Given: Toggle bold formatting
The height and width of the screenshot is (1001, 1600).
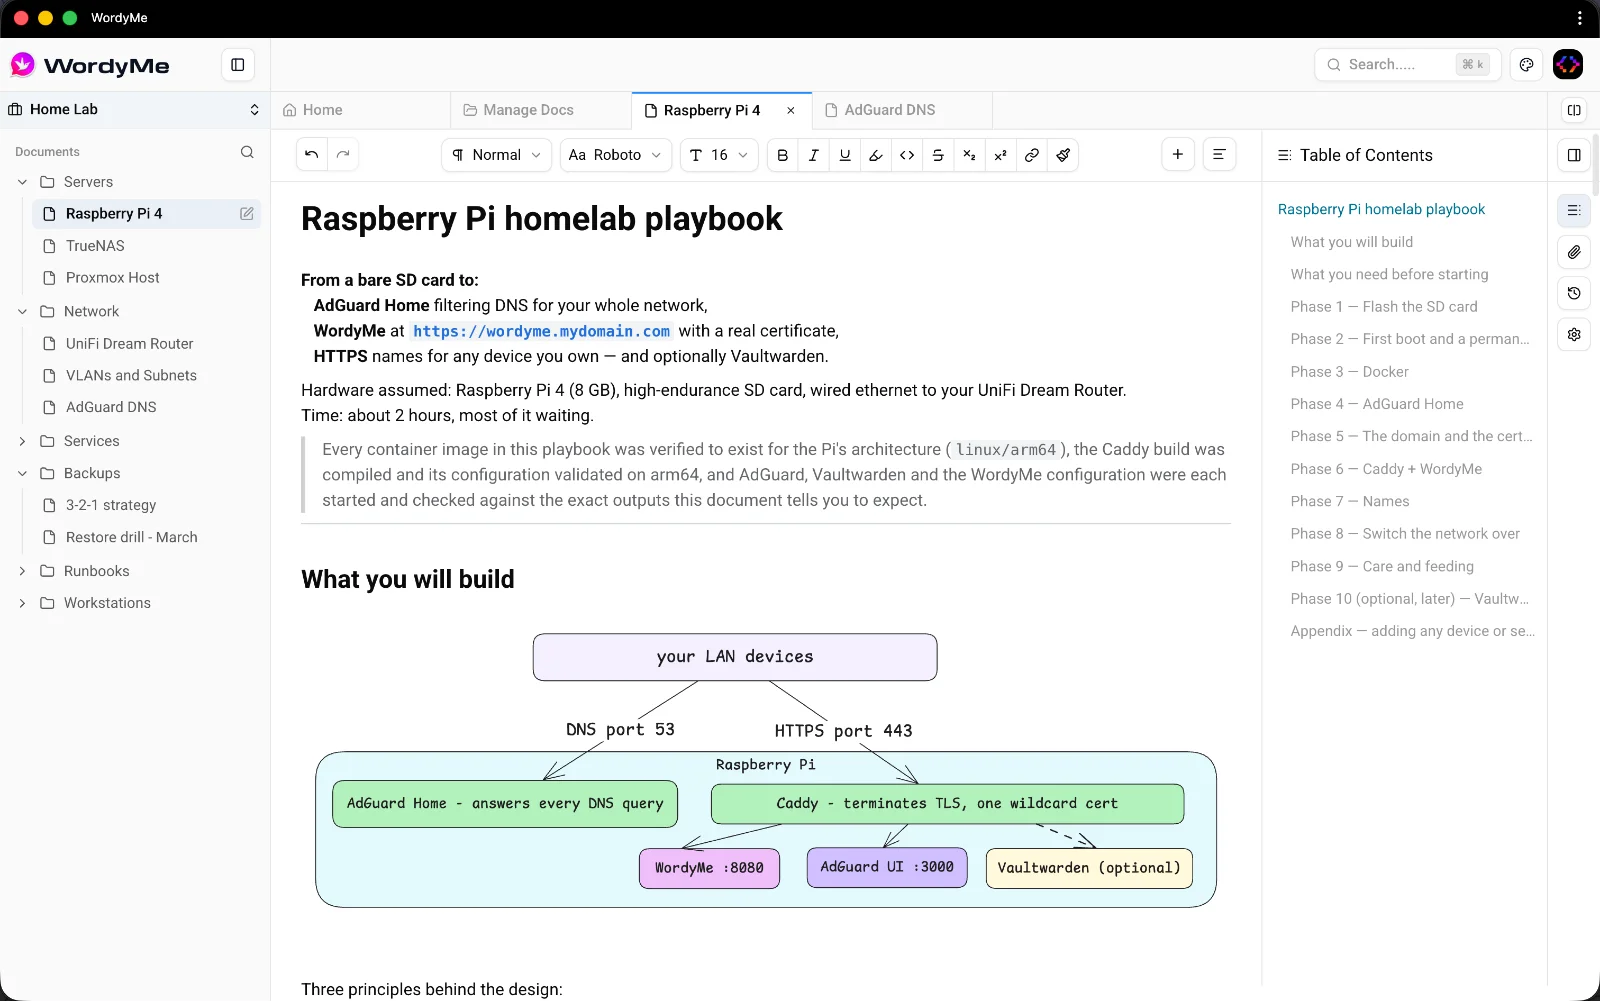Looking at the screenshot, I should 783,155.
